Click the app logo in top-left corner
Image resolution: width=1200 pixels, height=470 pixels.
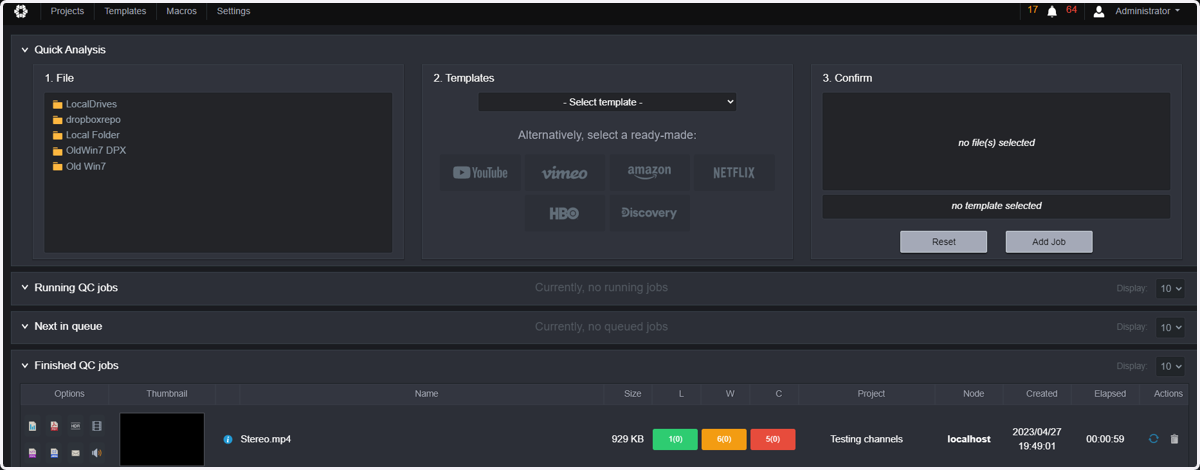point(21,11)
